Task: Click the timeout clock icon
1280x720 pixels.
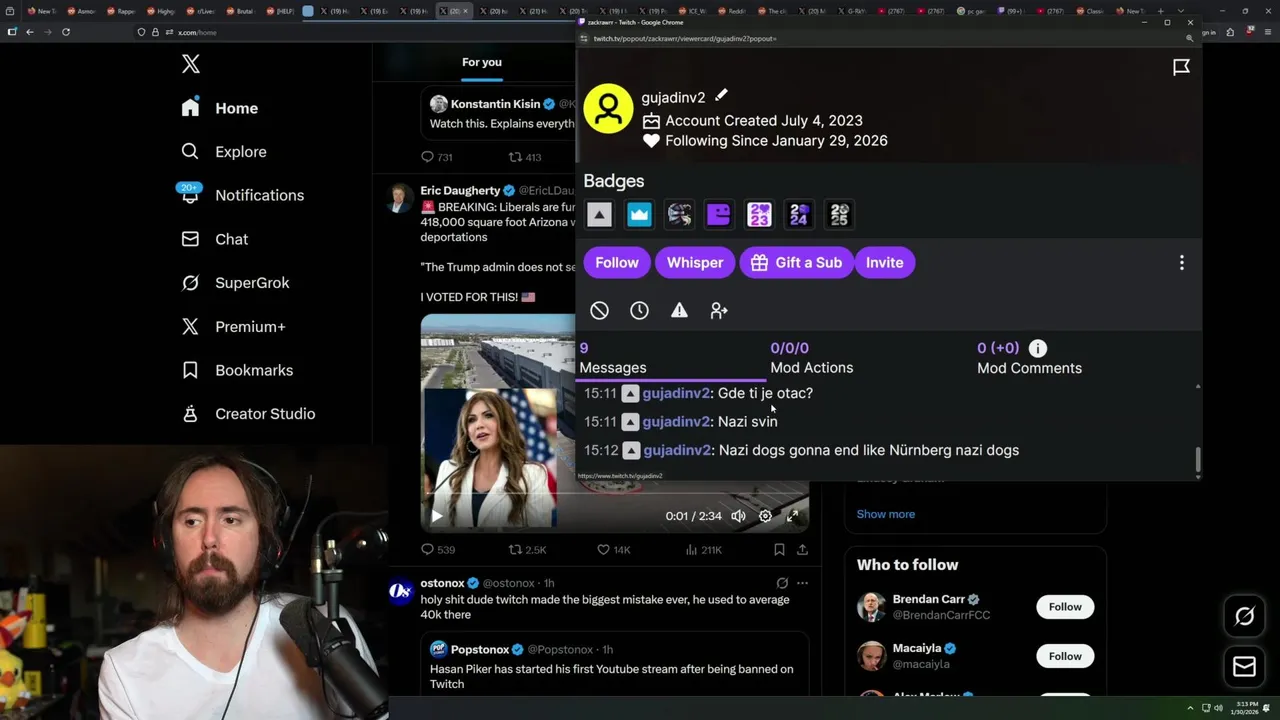Action: 639,311
